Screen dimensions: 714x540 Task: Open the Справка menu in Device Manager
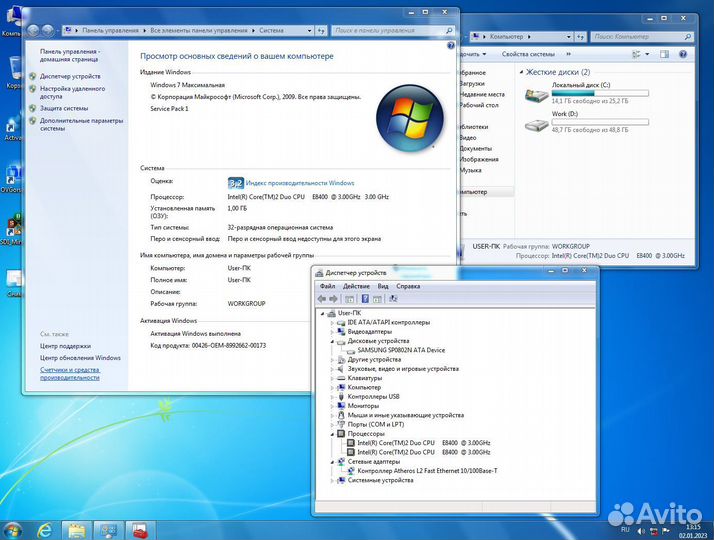coord(408,286)
